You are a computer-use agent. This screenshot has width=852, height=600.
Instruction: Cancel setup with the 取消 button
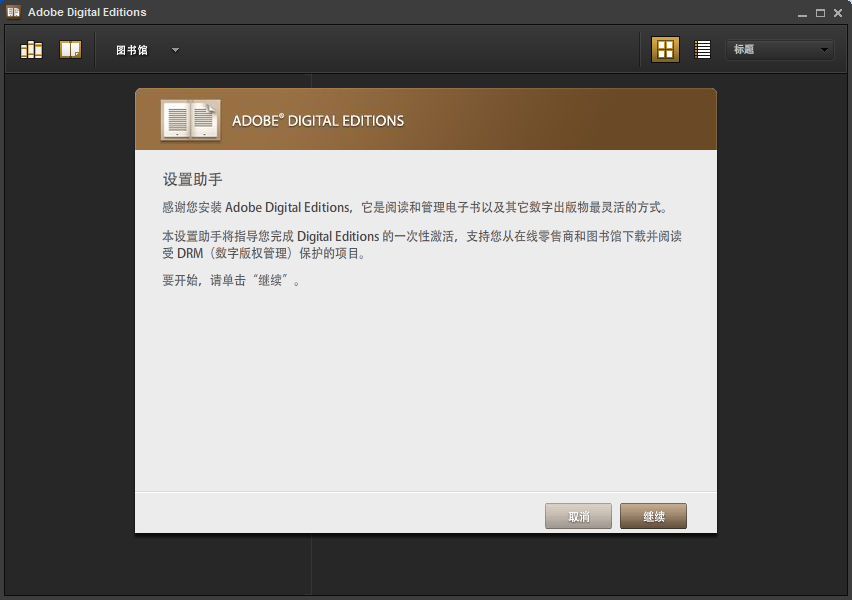[578, 516]
